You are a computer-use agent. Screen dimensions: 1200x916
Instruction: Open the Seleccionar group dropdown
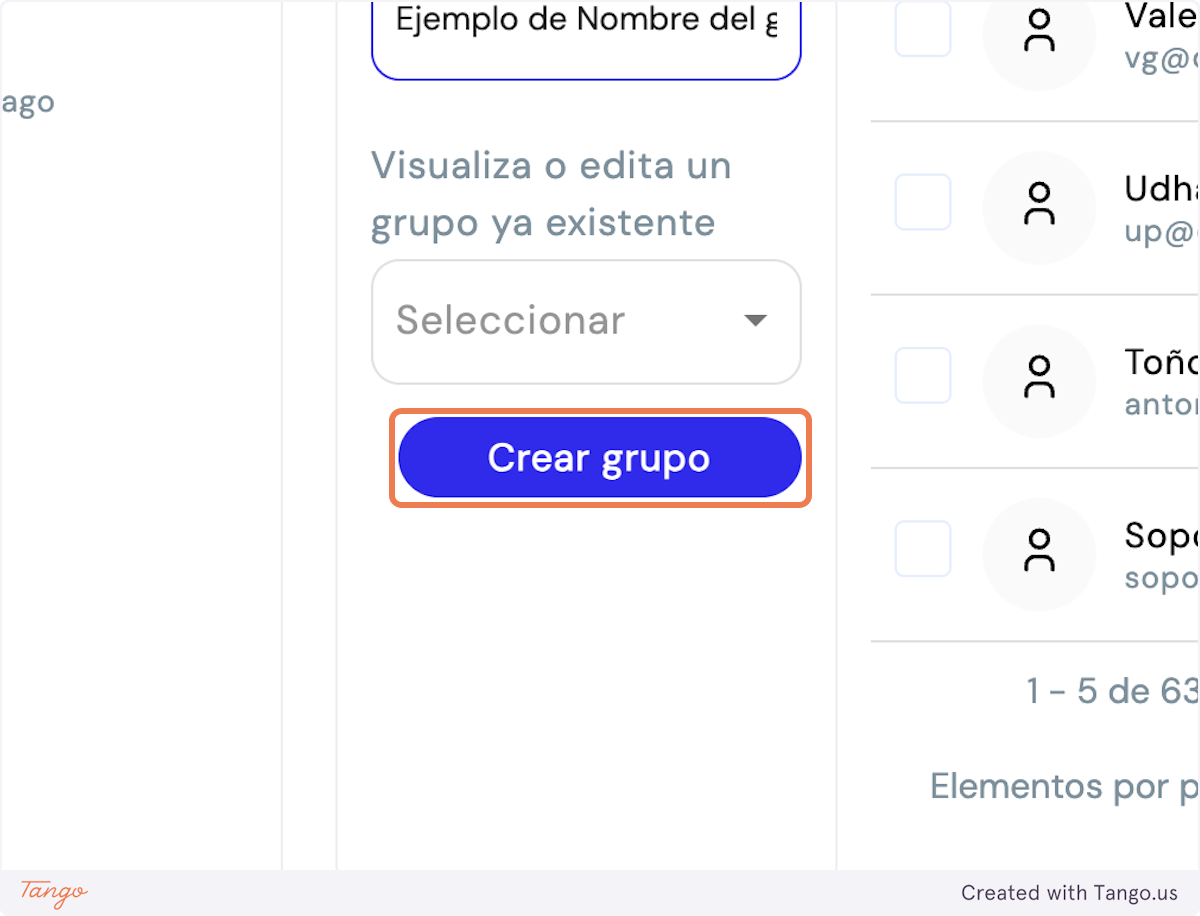pos(586,322)
